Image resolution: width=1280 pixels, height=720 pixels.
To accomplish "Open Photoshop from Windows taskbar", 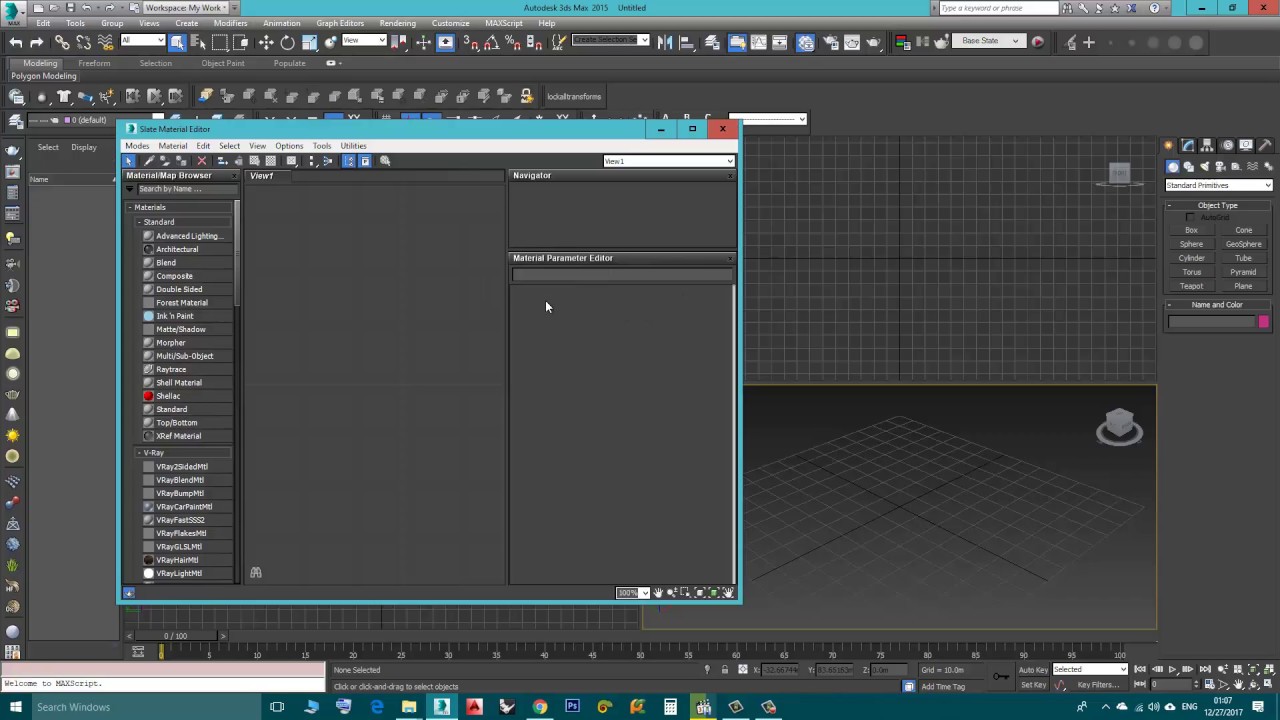I will [572, 707].
